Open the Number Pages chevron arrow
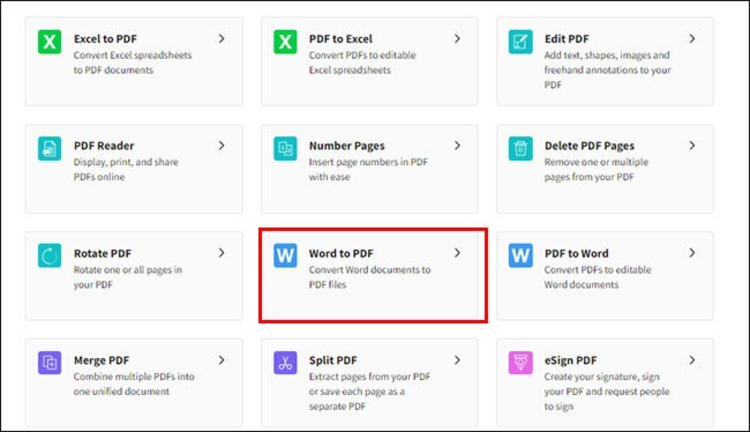Viewport: 750px width, 432px height. (457, 145)
